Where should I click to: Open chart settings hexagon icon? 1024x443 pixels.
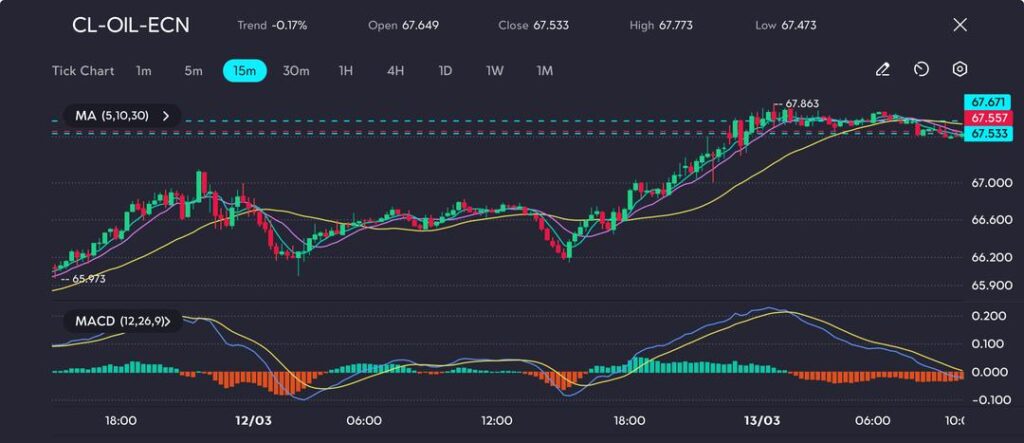[959, 70]
